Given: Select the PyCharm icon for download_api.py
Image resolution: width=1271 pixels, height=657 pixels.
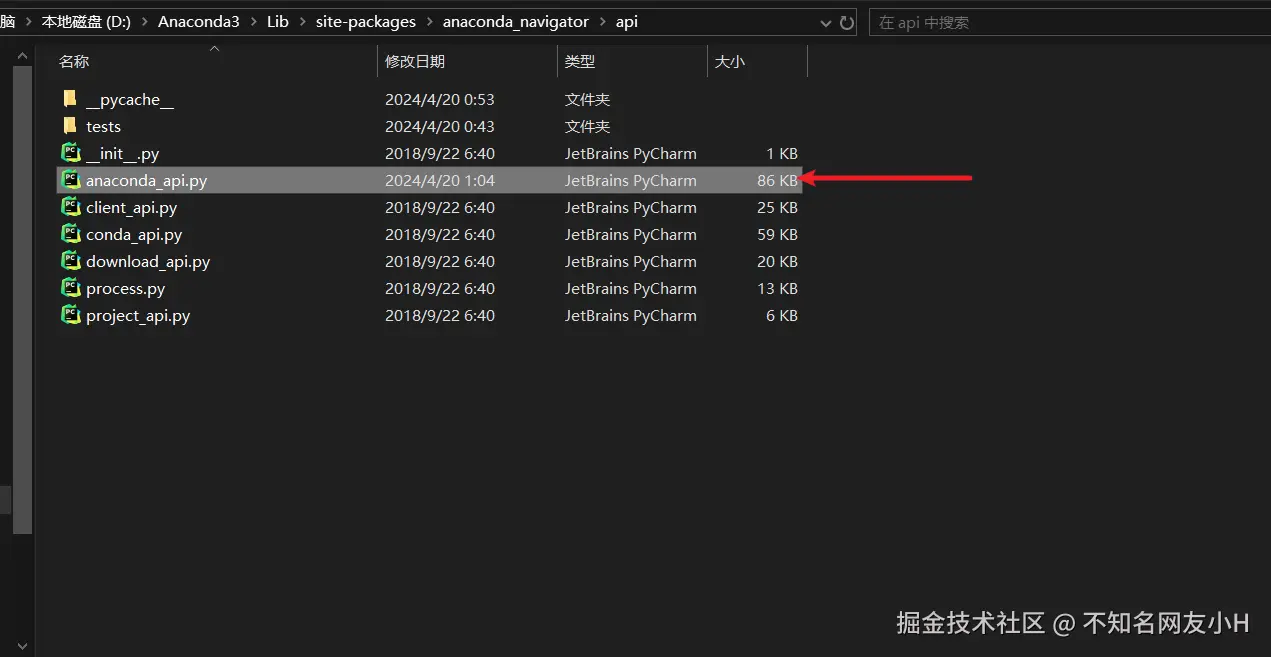Looking at the screenshot, I should pos(70,261).
